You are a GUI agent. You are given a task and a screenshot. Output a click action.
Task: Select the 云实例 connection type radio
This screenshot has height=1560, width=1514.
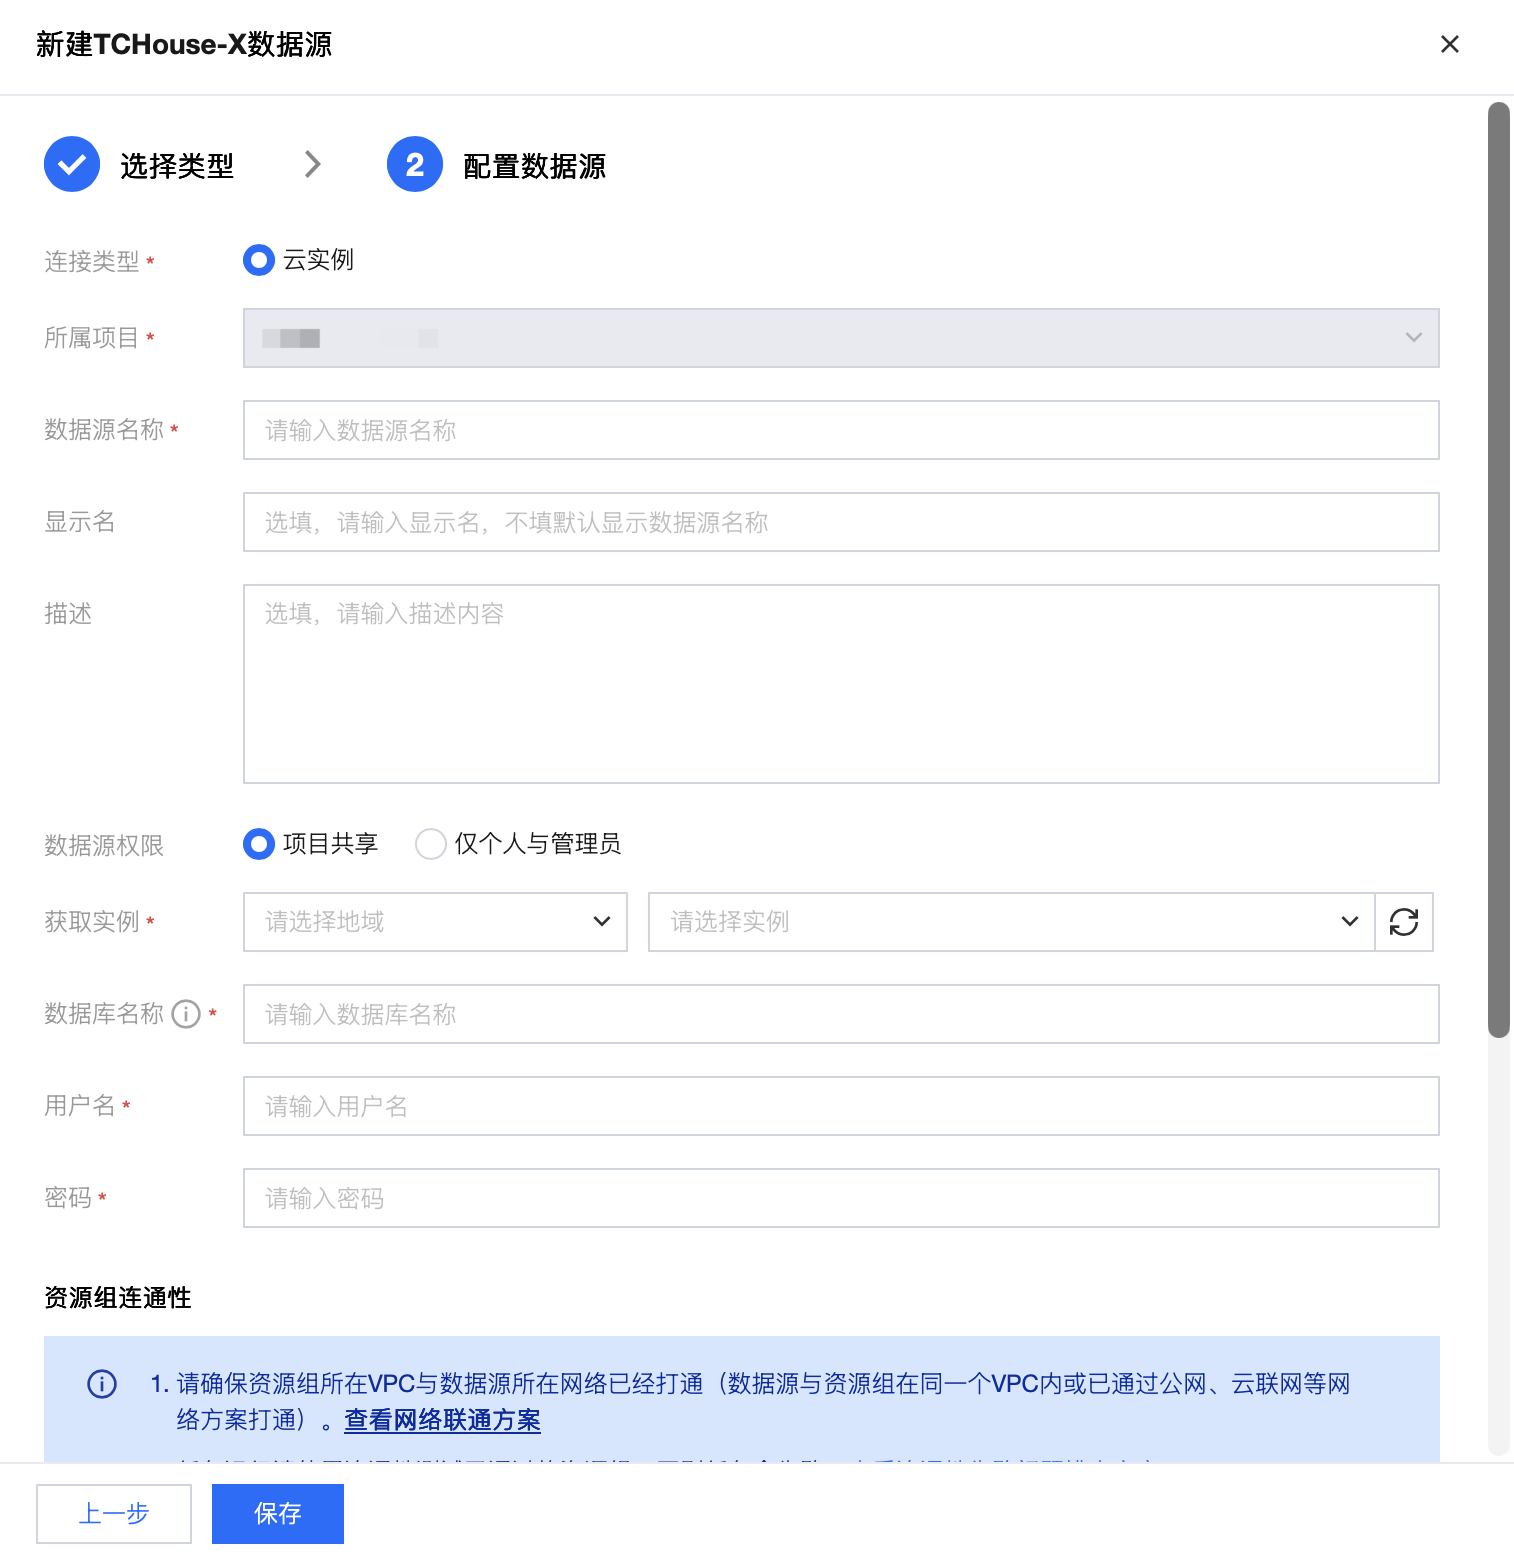tap(259, 260)
